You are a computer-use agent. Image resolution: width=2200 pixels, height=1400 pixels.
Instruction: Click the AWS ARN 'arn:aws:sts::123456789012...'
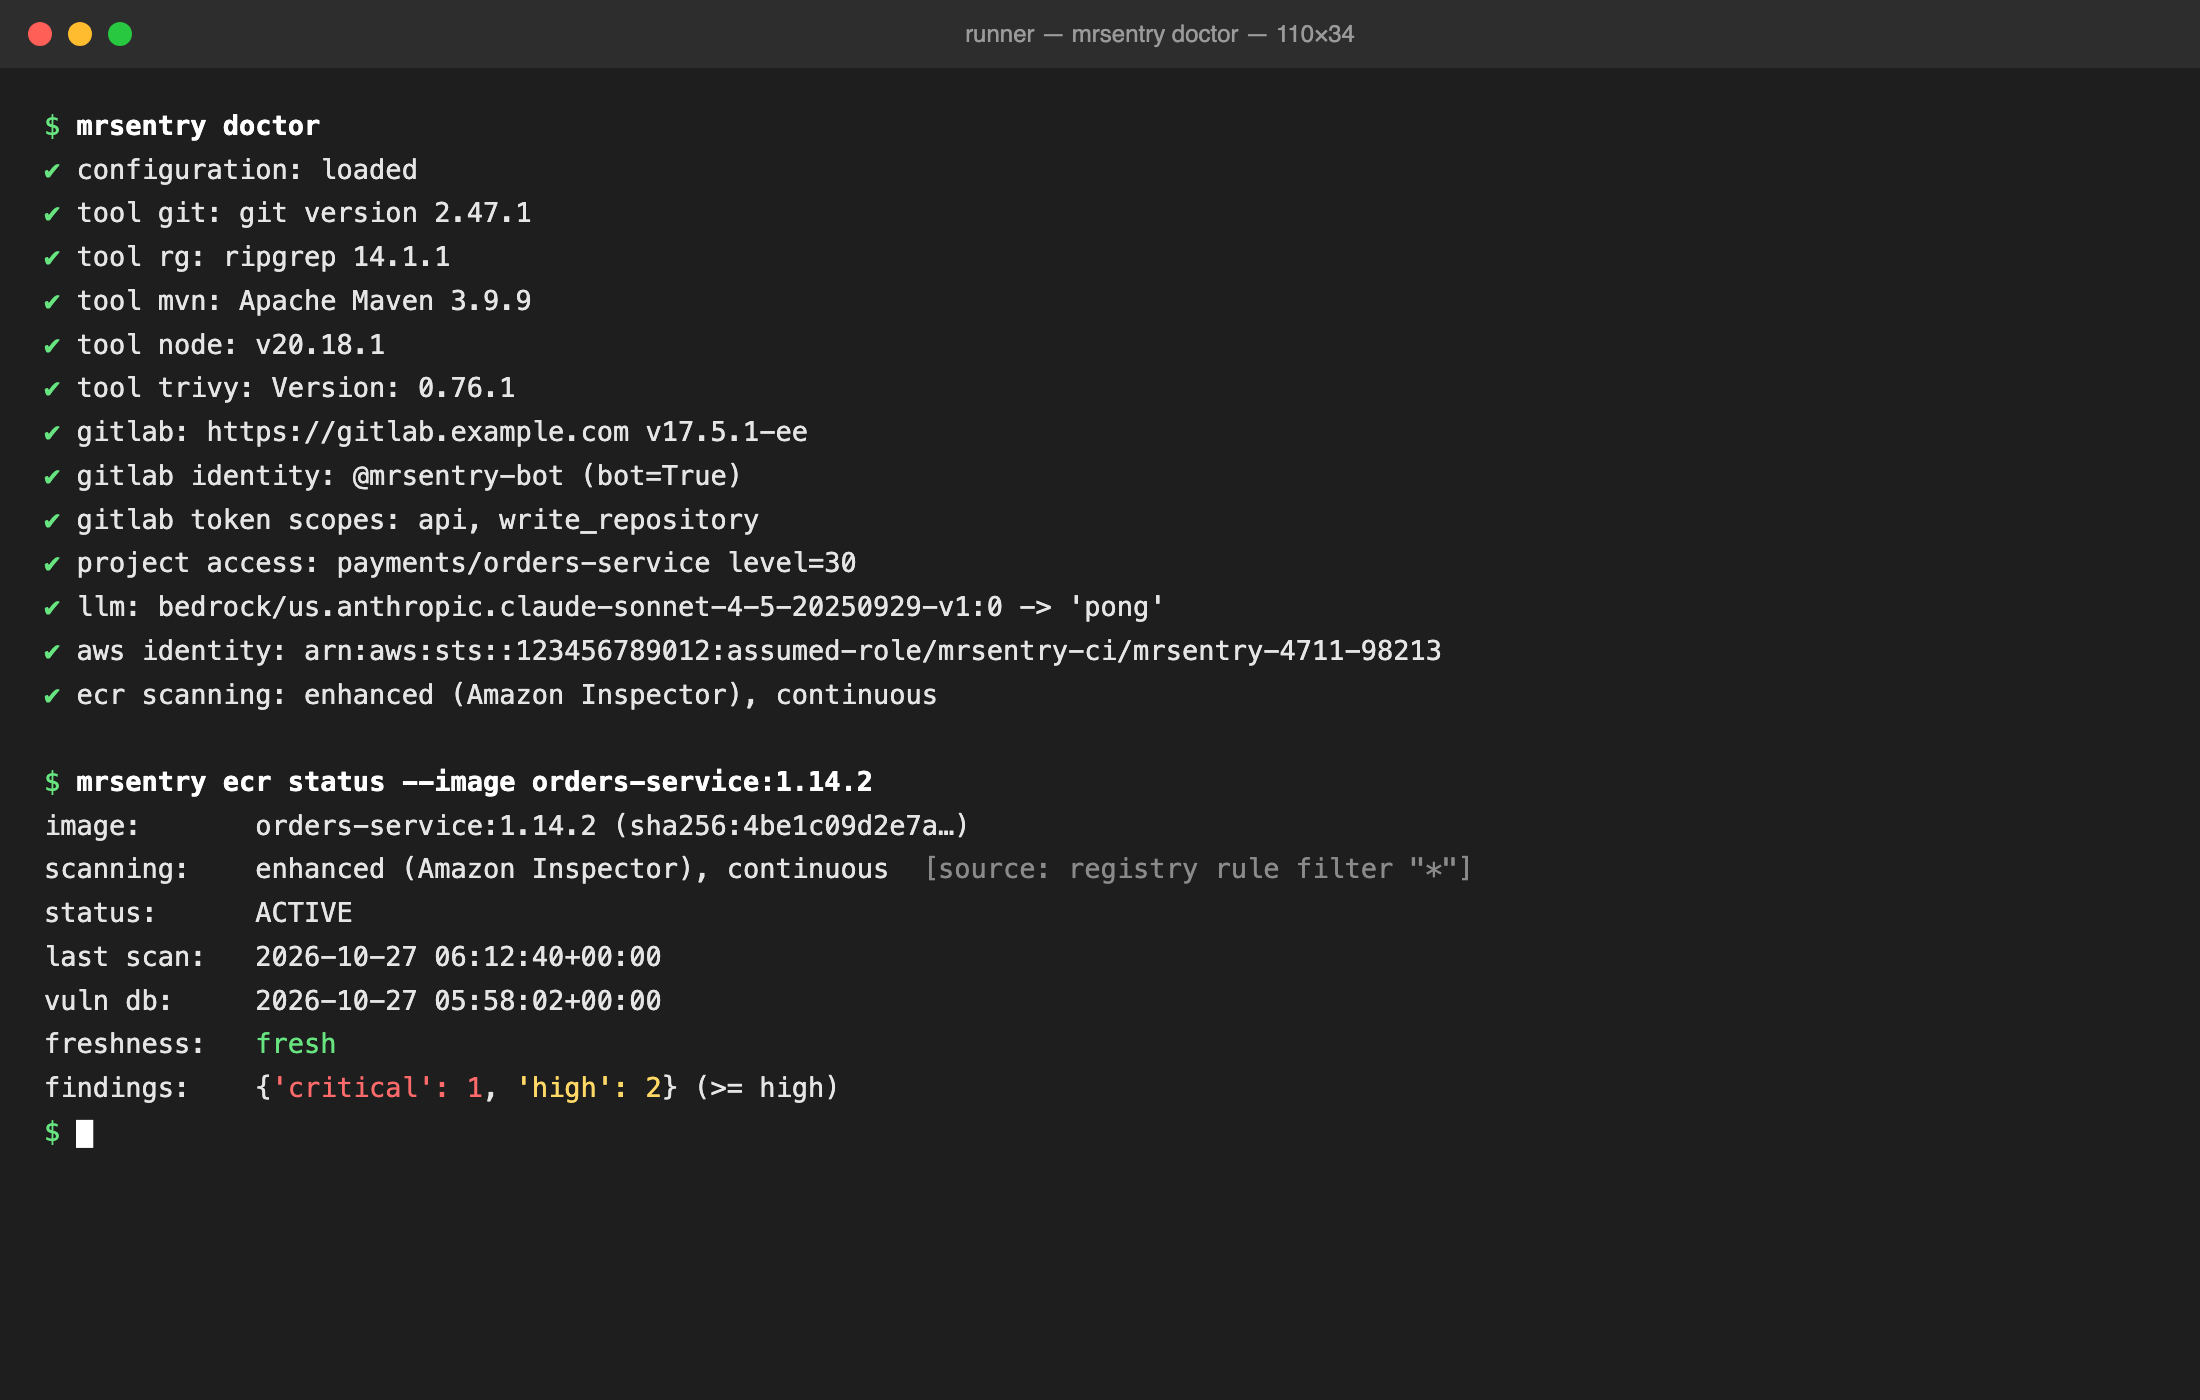click(873, 651)
